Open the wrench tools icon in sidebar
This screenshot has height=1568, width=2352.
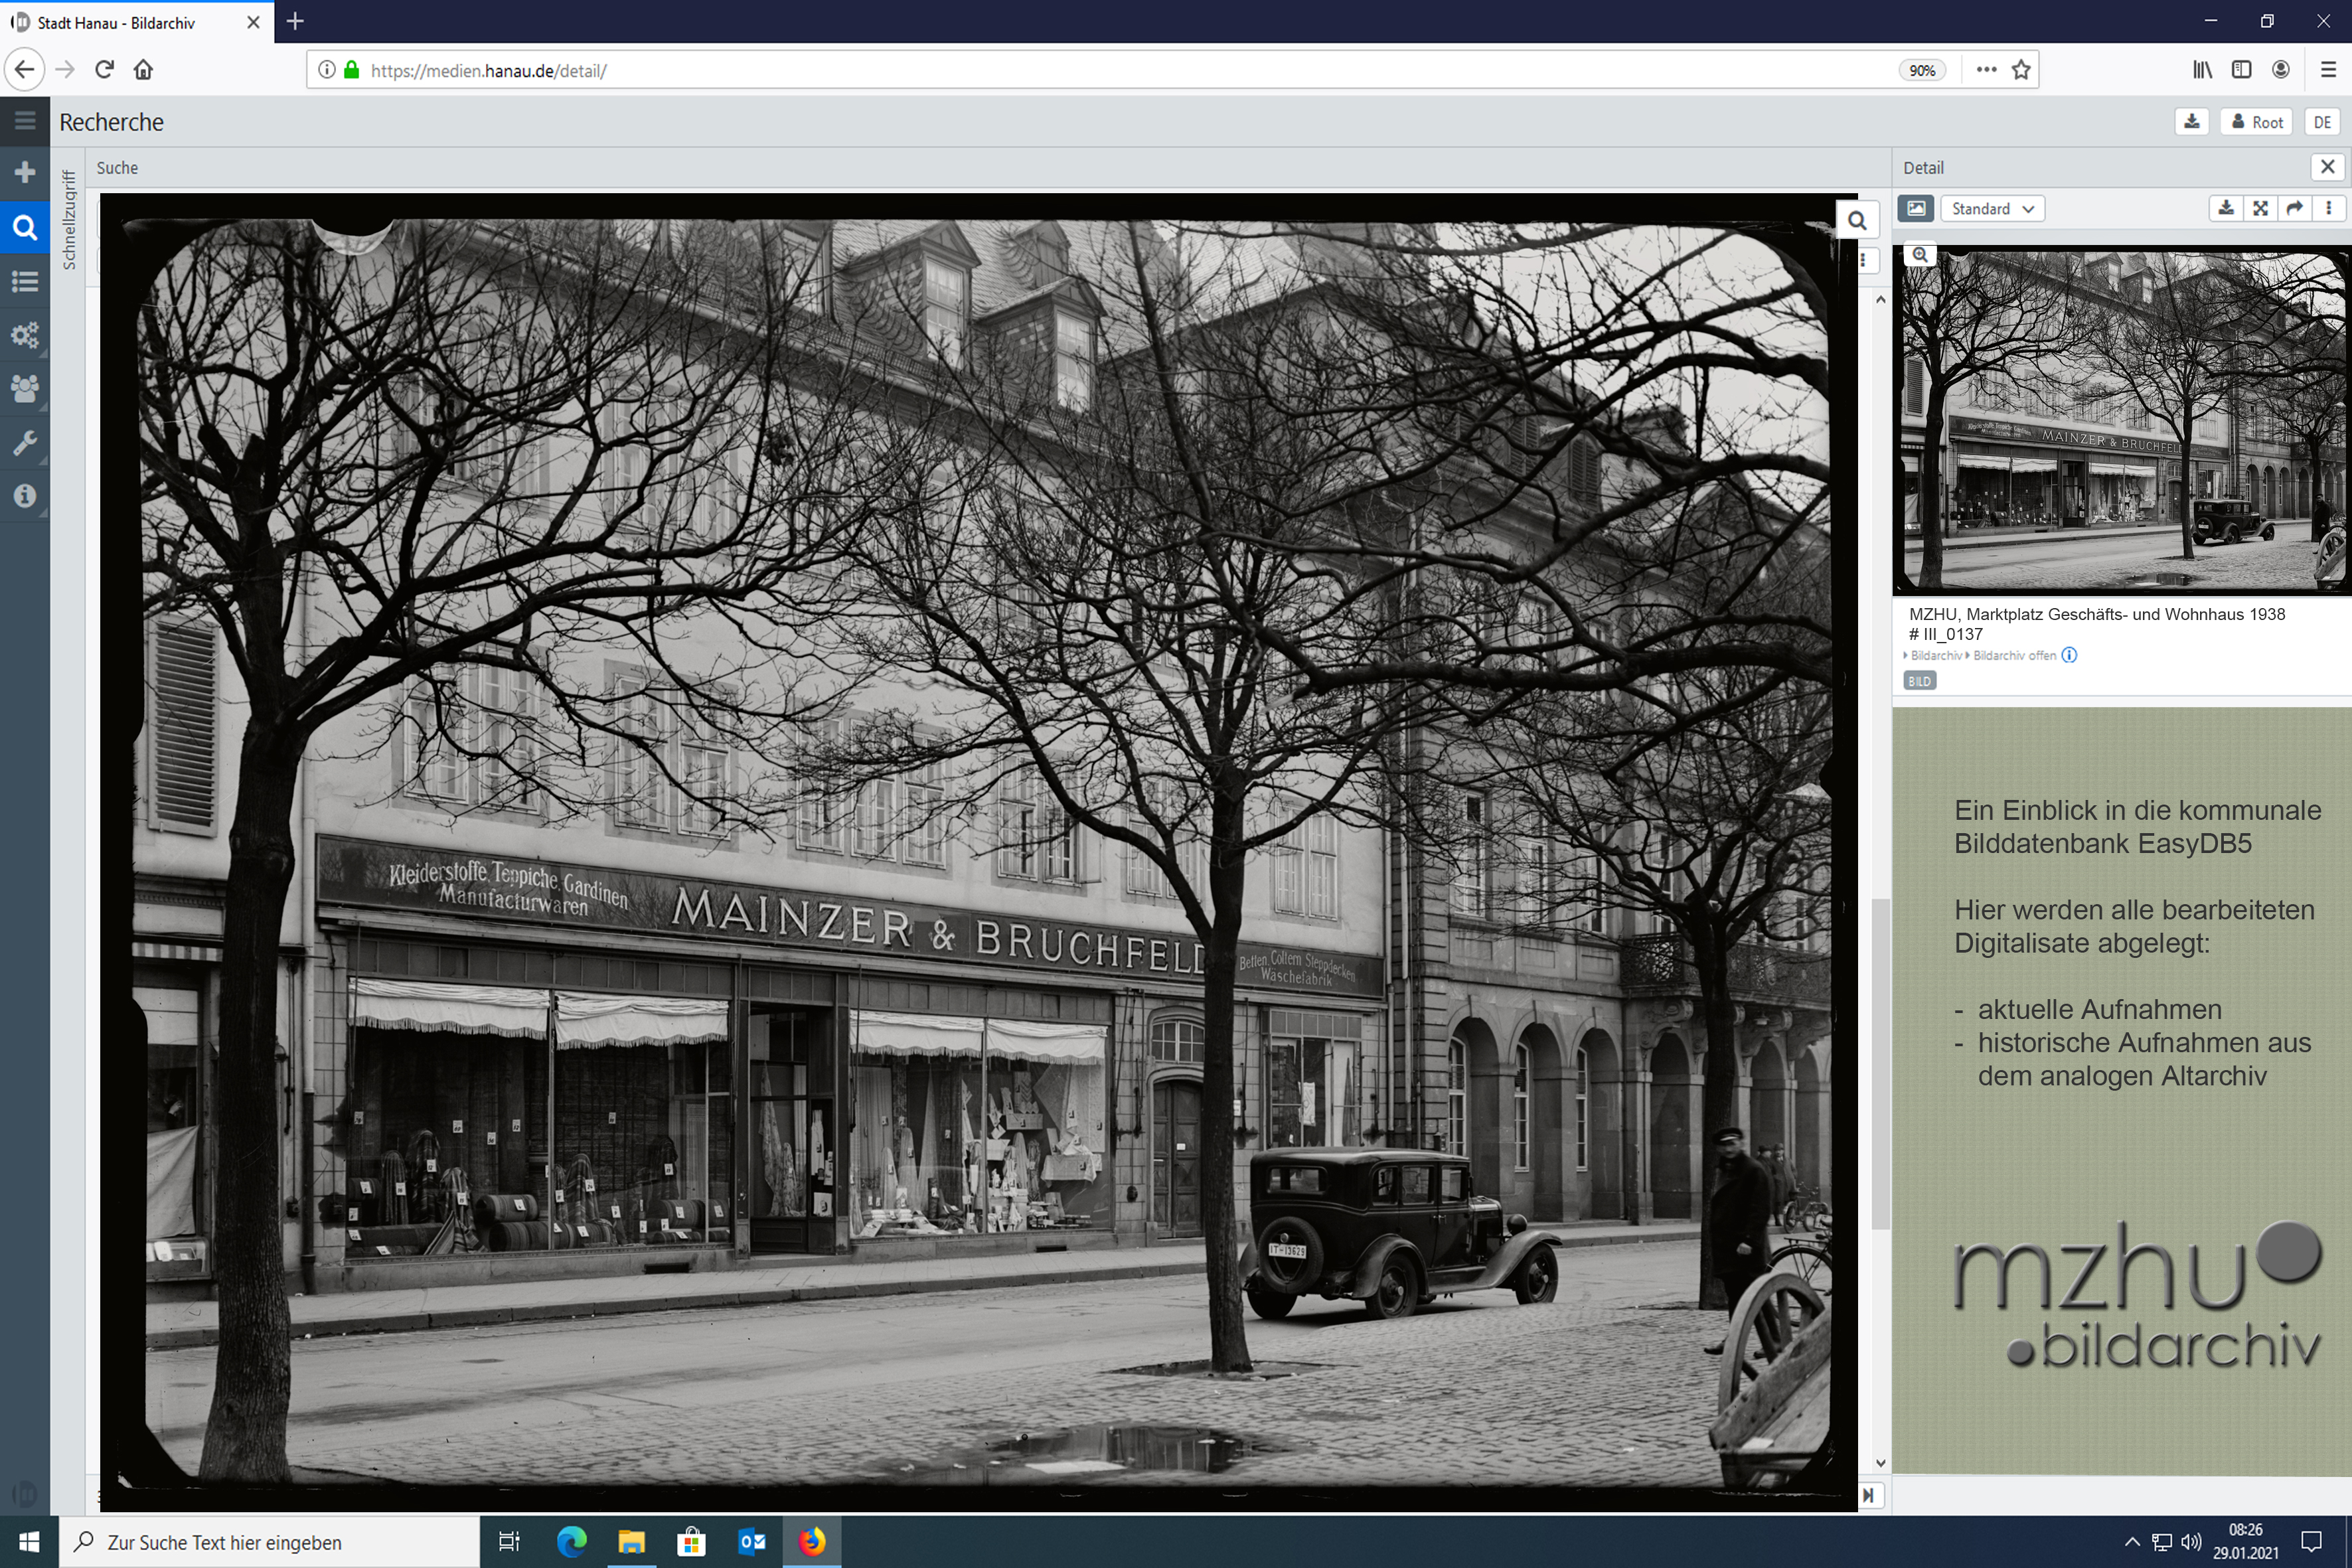coord(25,442)
